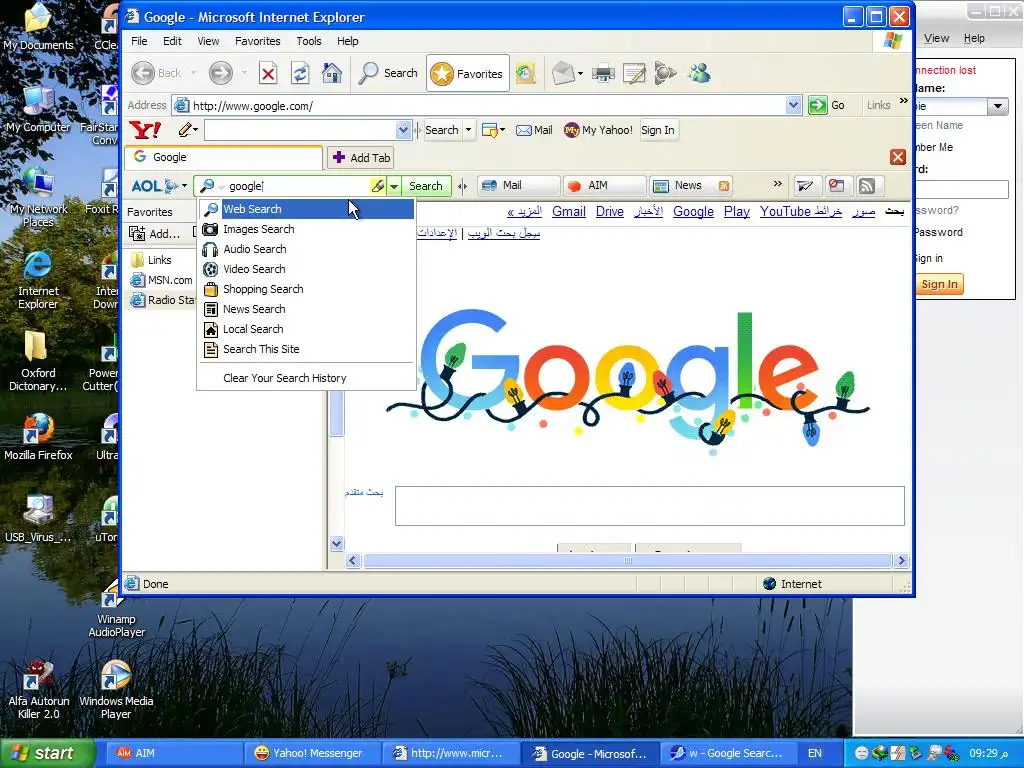Open Yahoo Search button dropdown arrow
Screen dimensions: 1024x768
coord(468,130)
